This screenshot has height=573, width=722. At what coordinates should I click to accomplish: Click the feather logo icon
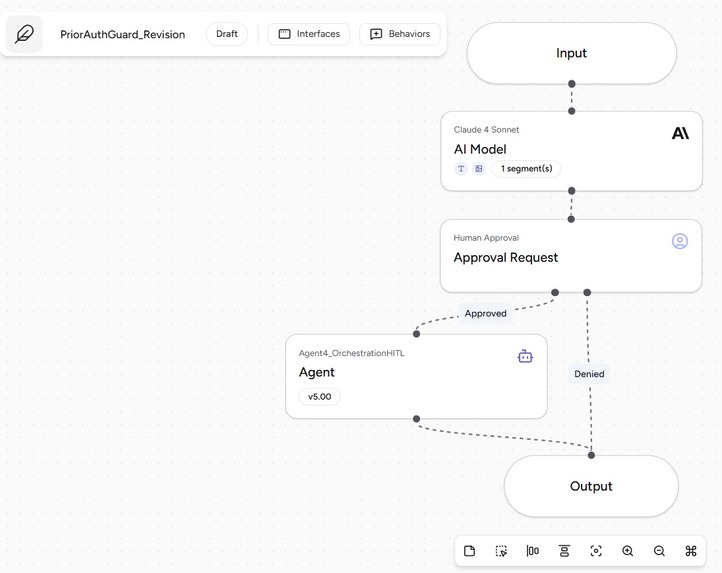(x=24, y=34)
